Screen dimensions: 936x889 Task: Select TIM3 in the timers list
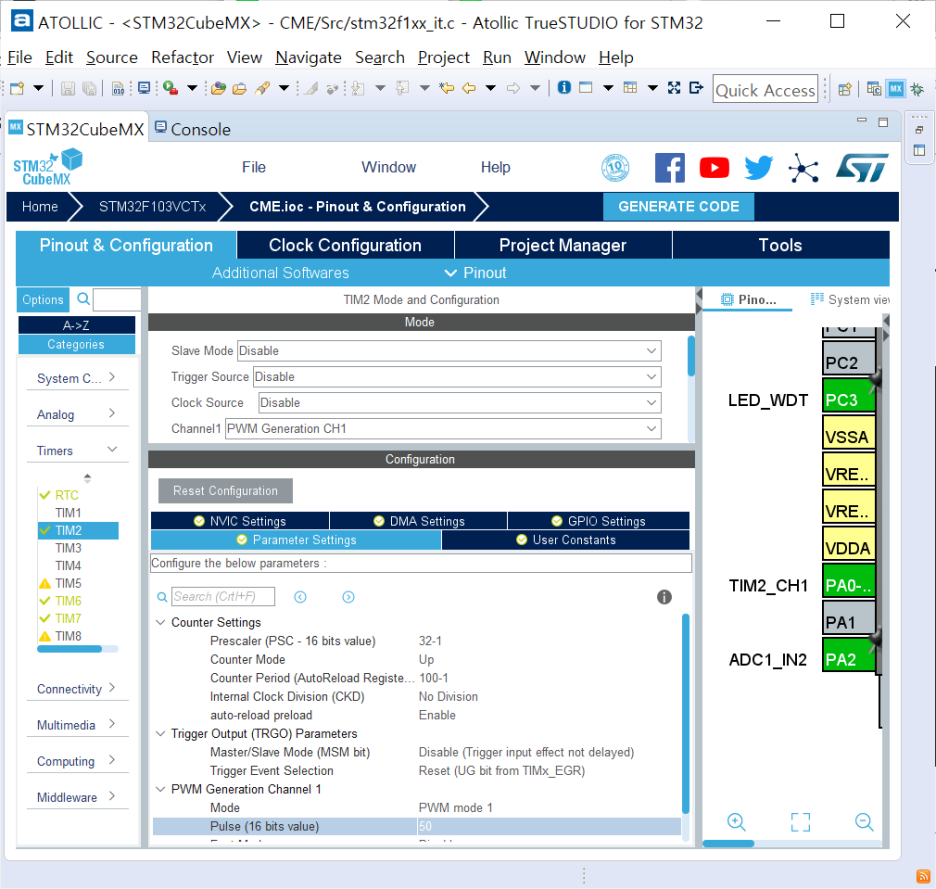coord(68,547)
